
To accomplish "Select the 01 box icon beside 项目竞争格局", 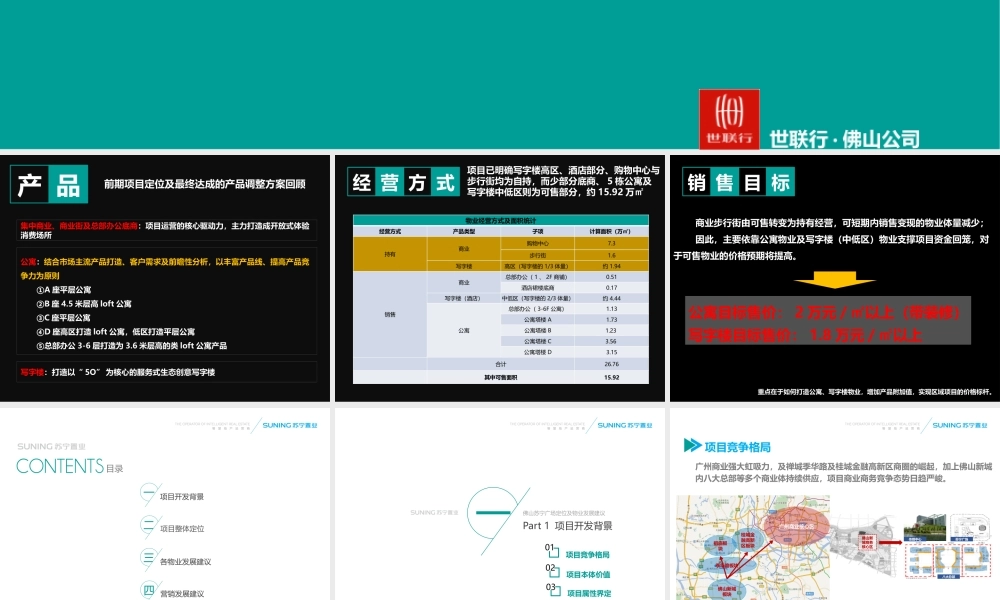I will (x=555, y=550).
